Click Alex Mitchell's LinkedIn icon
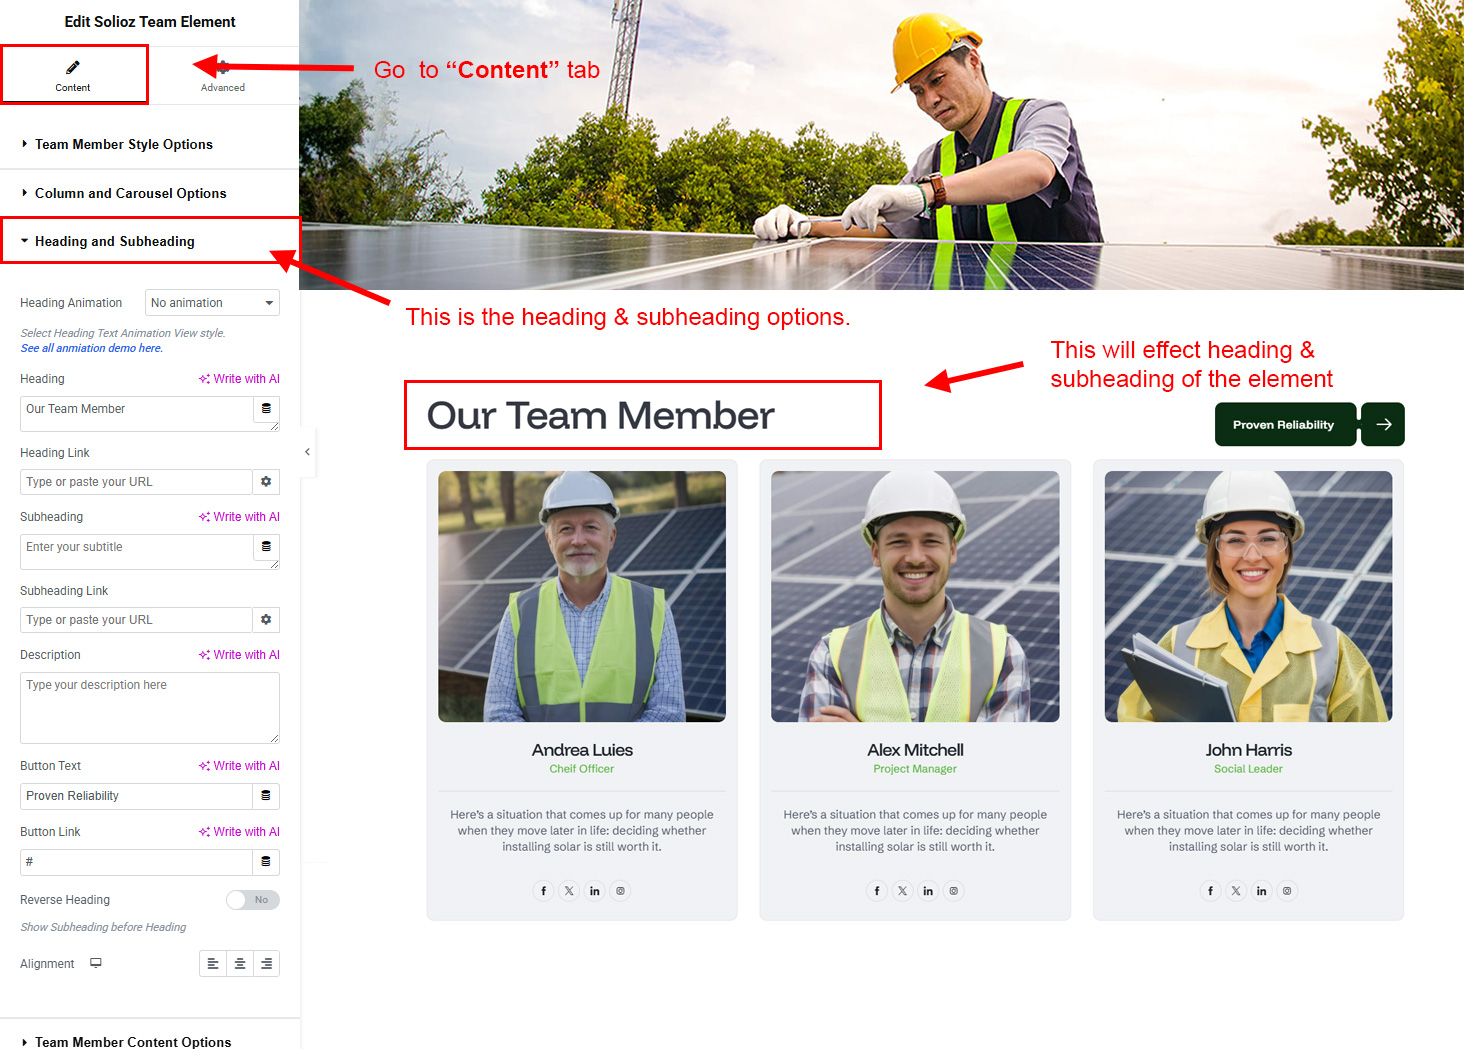This screenshot has height=1049, width=1464. click(928, 891)
